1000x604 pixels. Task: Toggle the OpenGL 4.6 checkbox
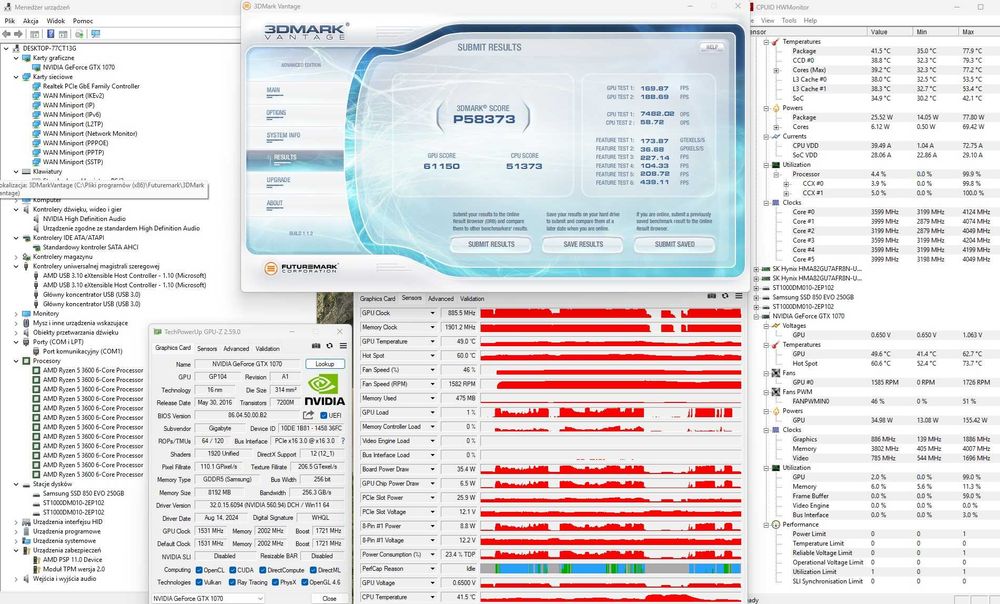point(304,582)
